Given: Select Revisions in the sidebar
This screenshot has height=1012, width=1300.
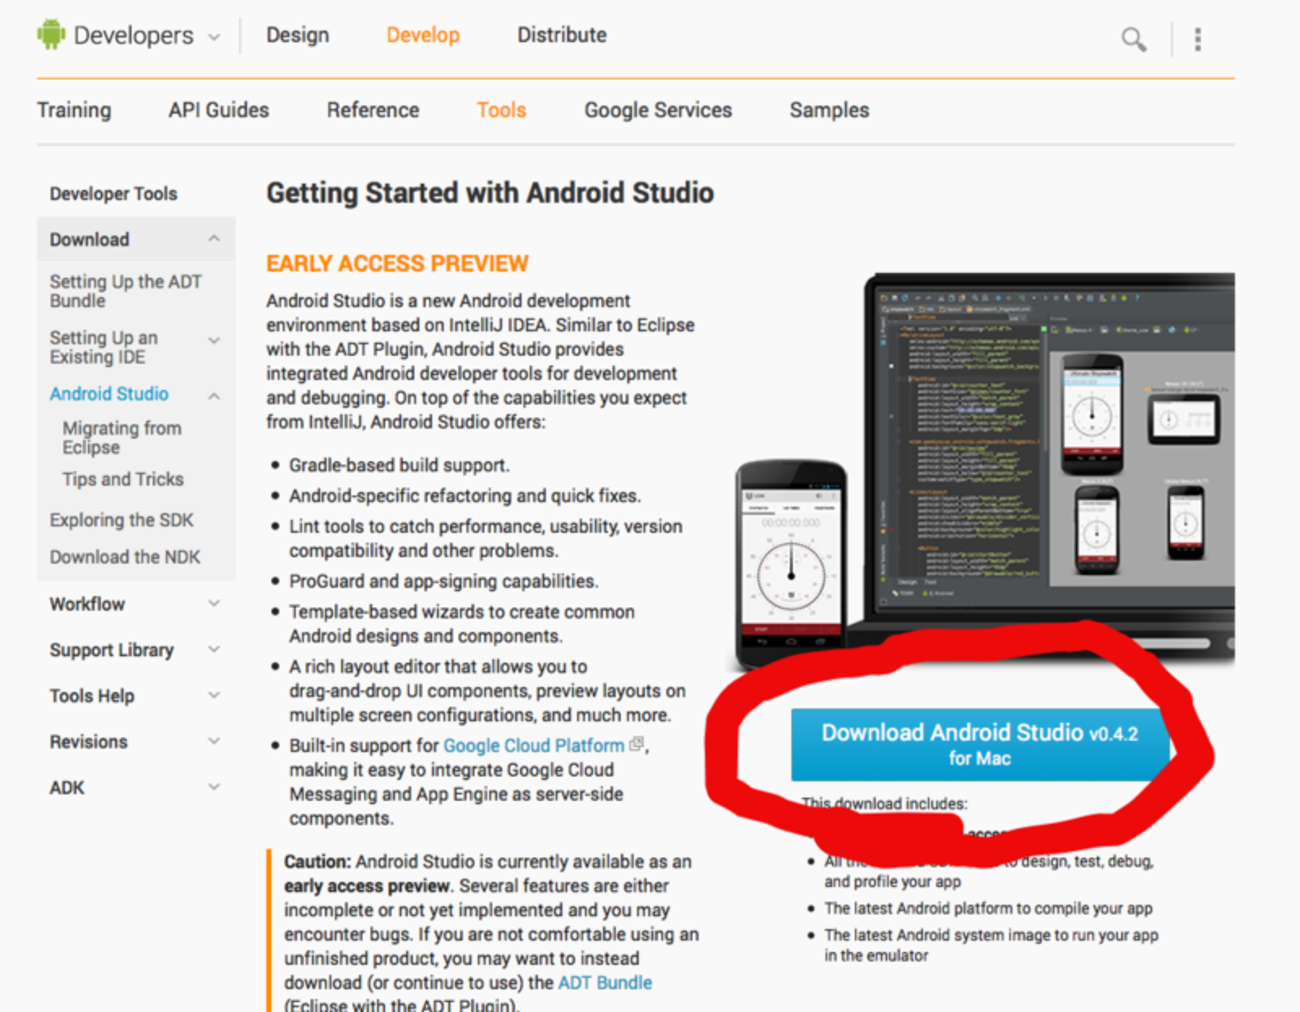Looking at the screenshot, I should click(x=89, y=742).
